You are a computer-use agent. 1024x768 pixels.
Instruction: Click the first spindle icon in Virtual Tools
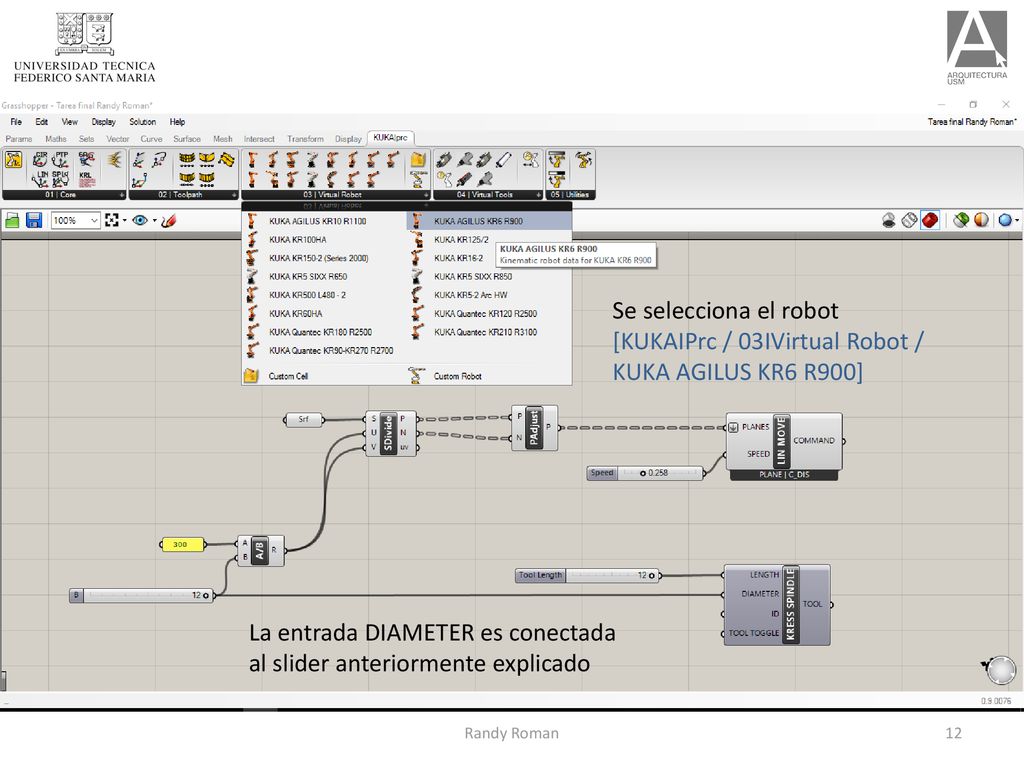[445, 160]
